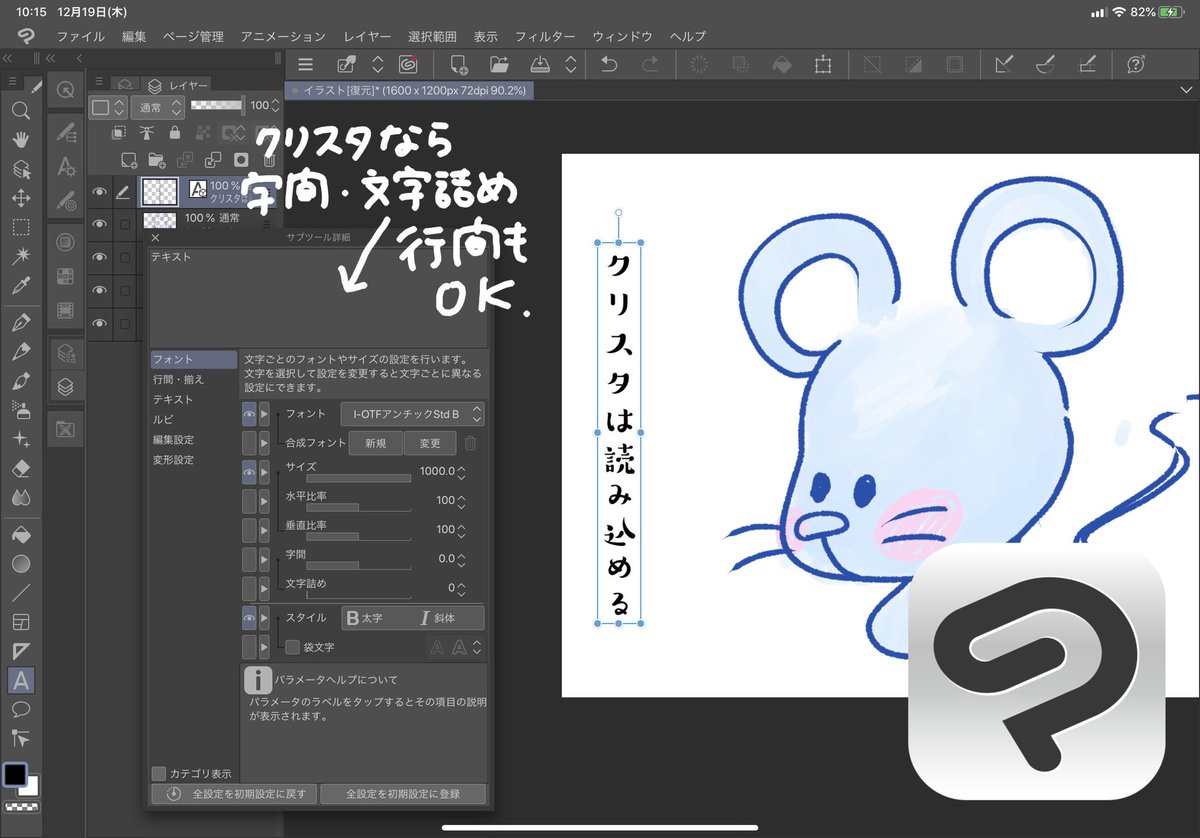The height and width of the screenshot is (838, 1200).
Task: Select the Airbrush spray tool
Action: pyautogui.click(x=20, y=410)
